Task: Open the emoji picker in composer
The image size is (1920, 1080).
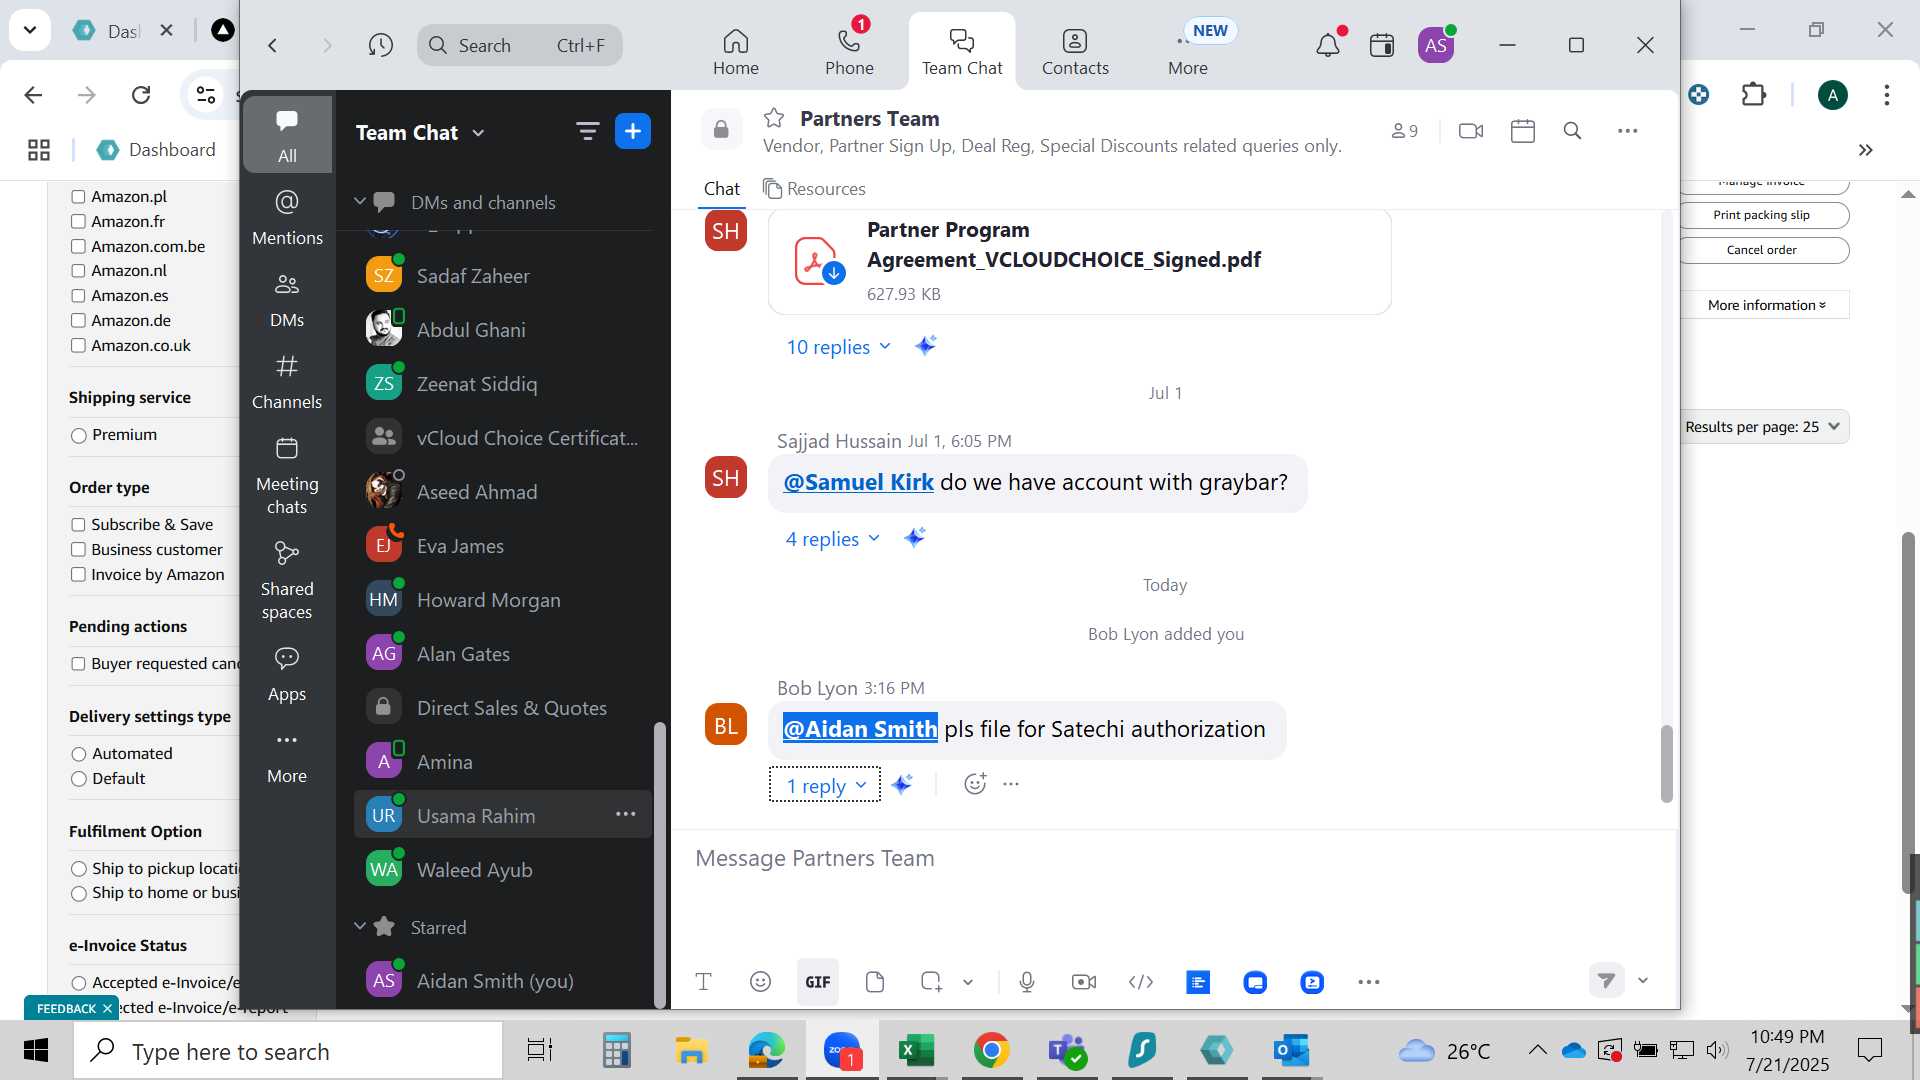Action: 760,982
